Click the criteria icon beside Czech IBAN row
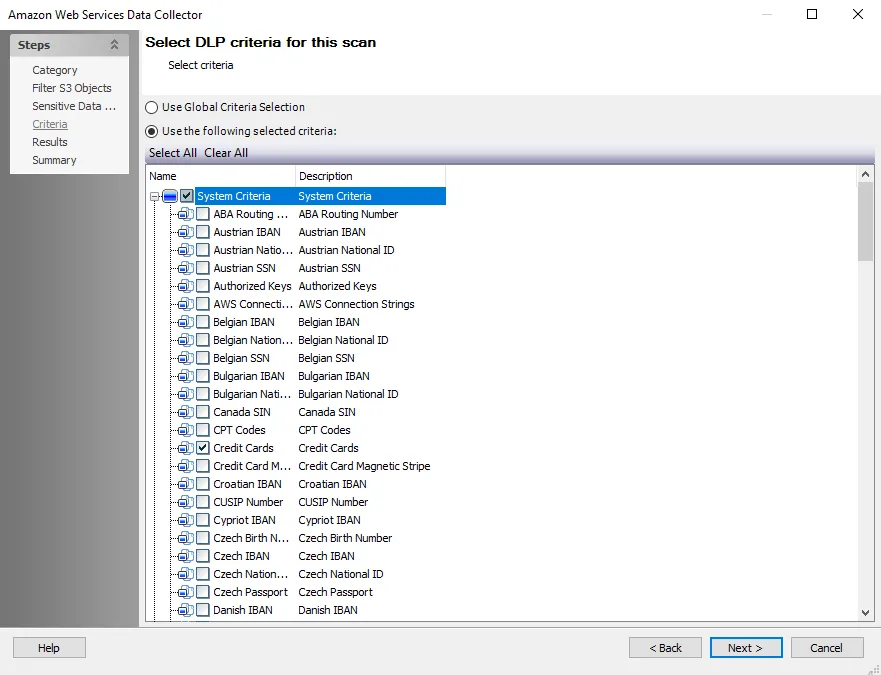The width and height of the screenshot is (881, 675). [x=185, y=556]
